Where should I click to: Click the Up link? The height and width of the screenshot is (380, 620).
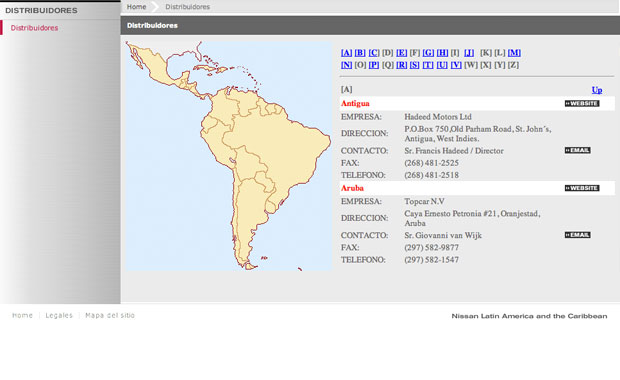[597, 90]
